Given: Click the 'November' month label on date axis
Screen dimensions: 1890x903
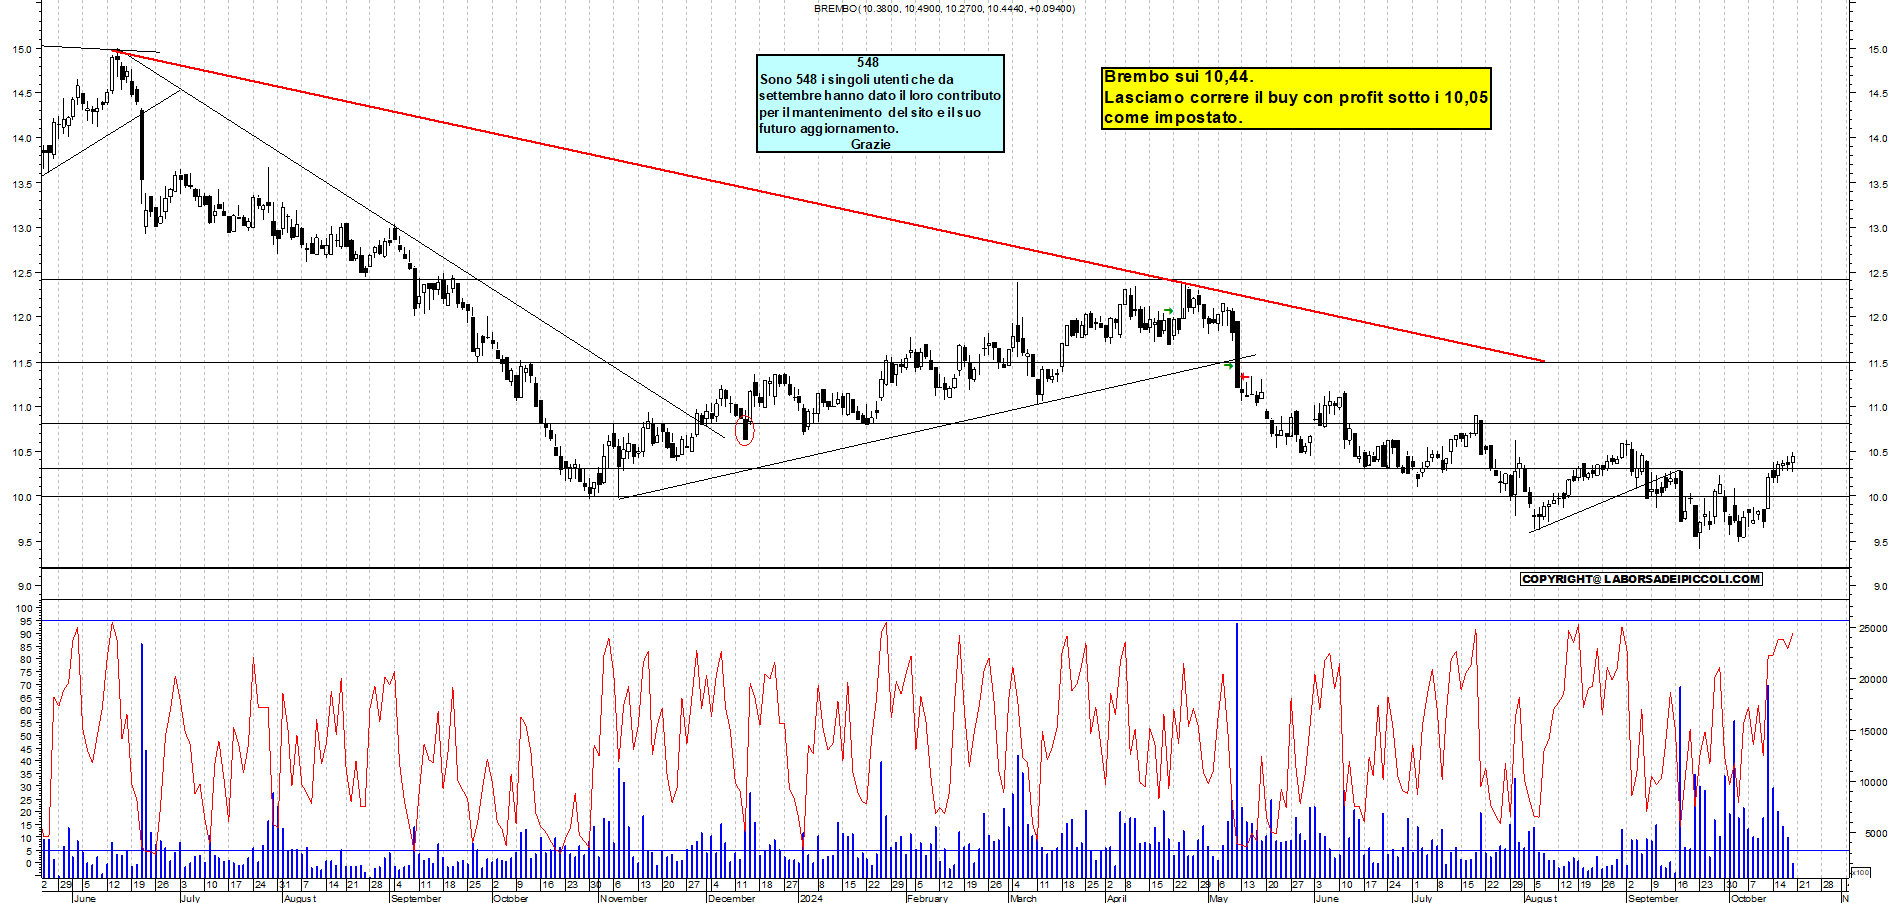Looking at the screenshot, I should [x=624, y=898].
